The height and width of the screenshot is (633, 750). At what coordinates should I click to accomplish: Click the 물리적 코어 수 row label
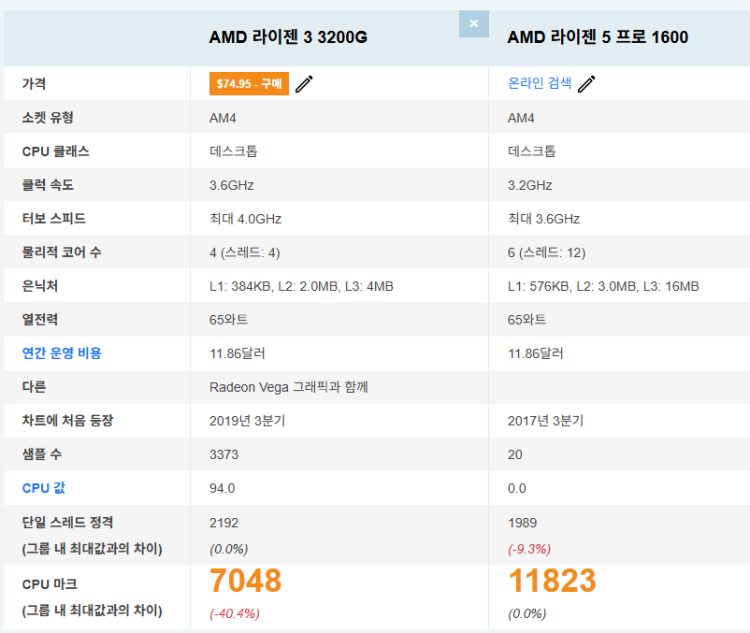click(62, 252)
